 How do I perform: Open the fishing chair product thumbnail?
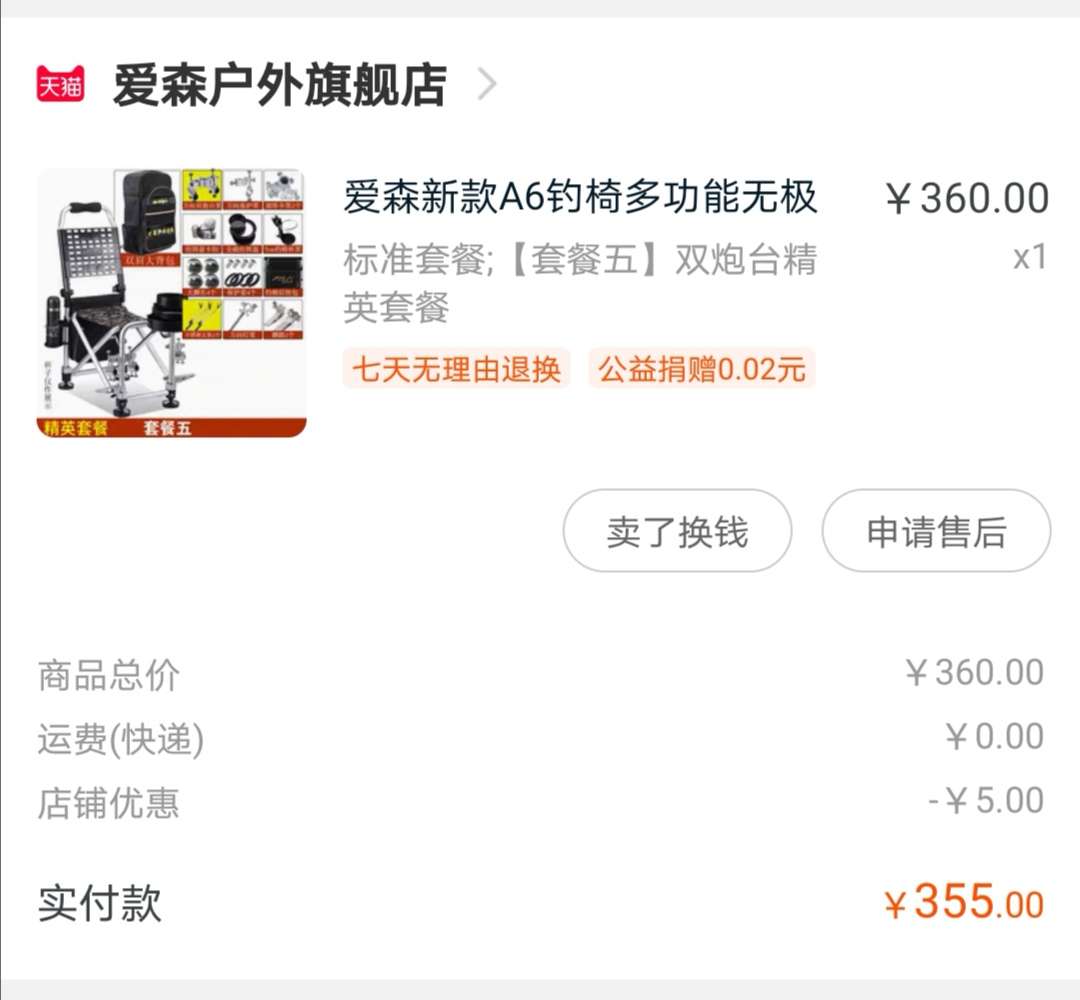172,303
